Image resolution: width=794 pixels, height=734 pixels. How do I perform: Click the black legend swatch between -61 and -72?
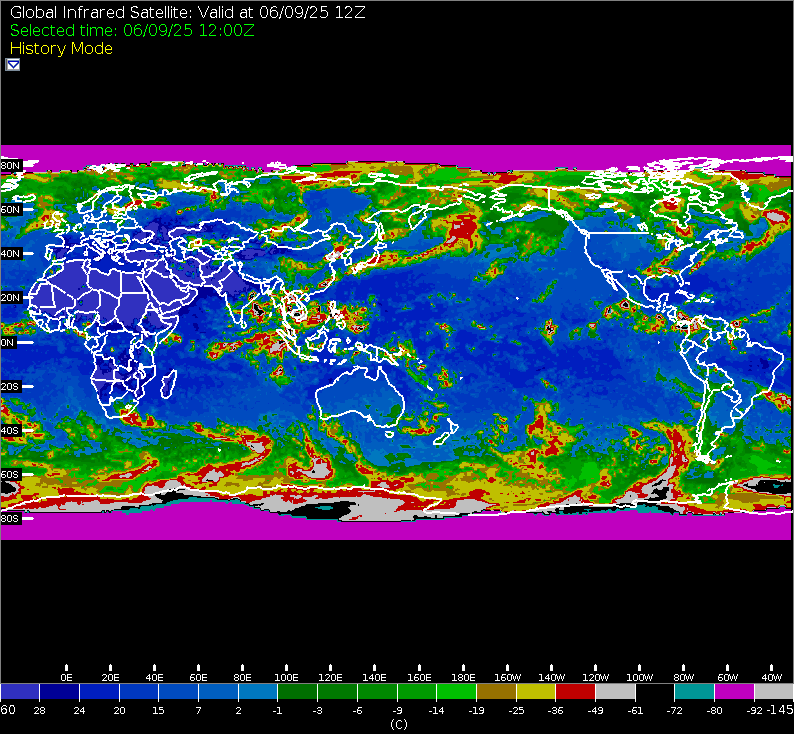click(655, 691)
